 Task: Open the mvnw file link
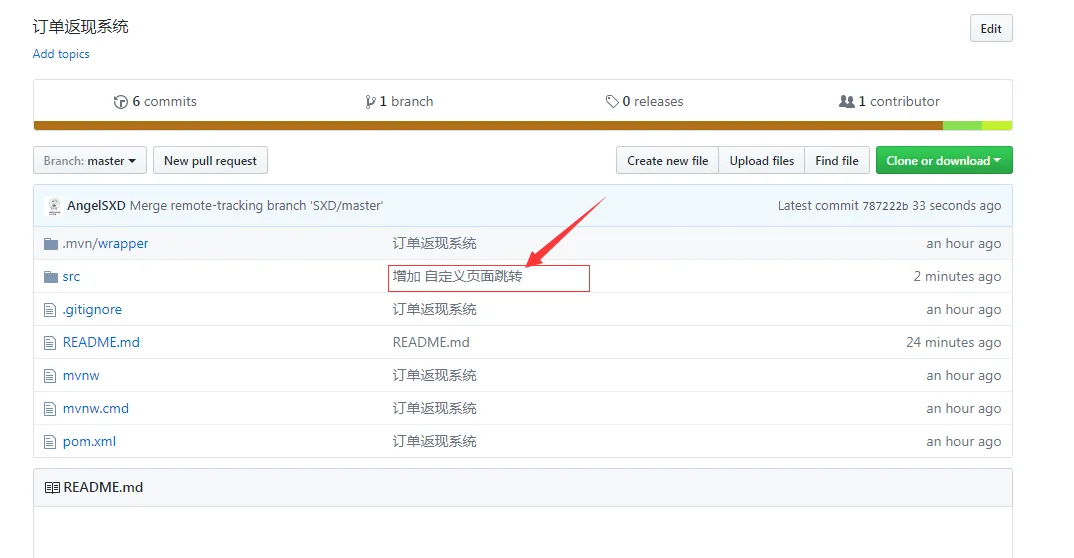81,376
